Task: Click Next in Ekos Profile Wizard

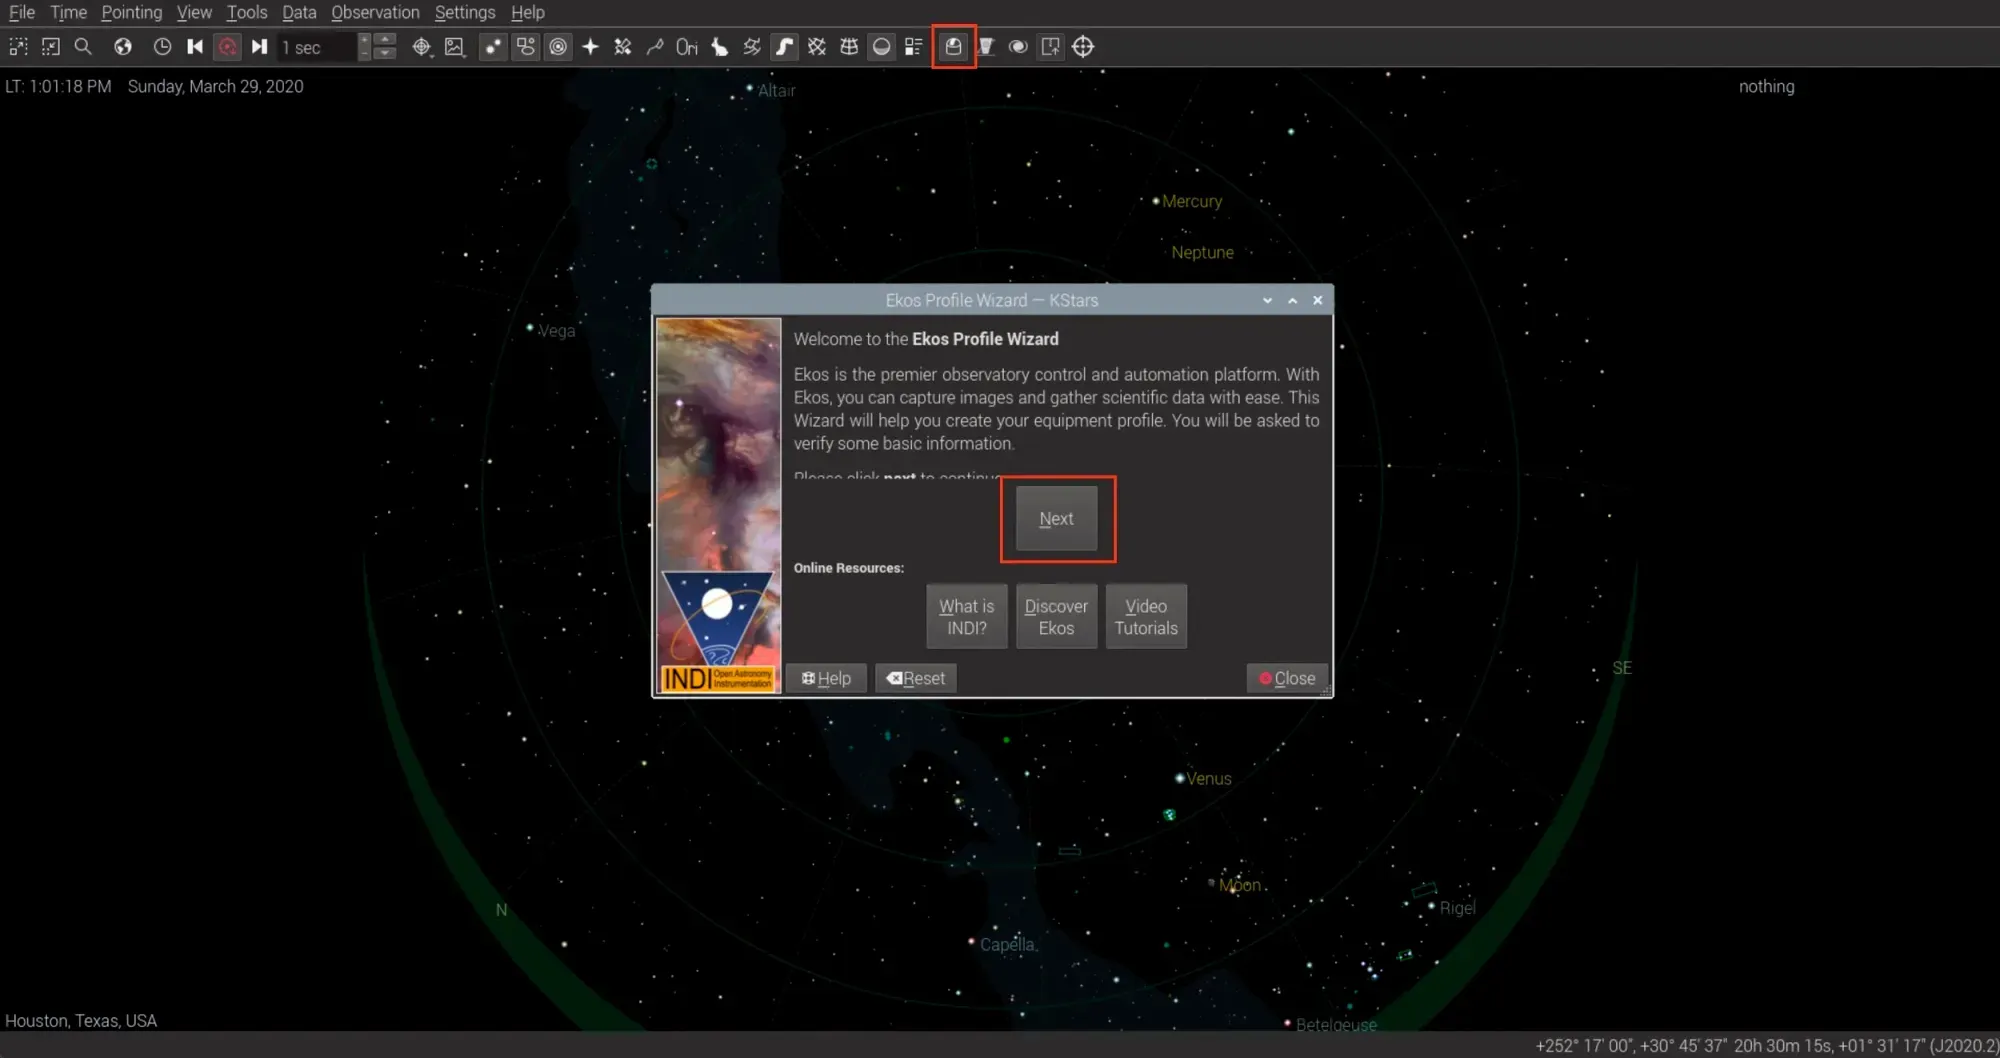Action: point(1057,518)
